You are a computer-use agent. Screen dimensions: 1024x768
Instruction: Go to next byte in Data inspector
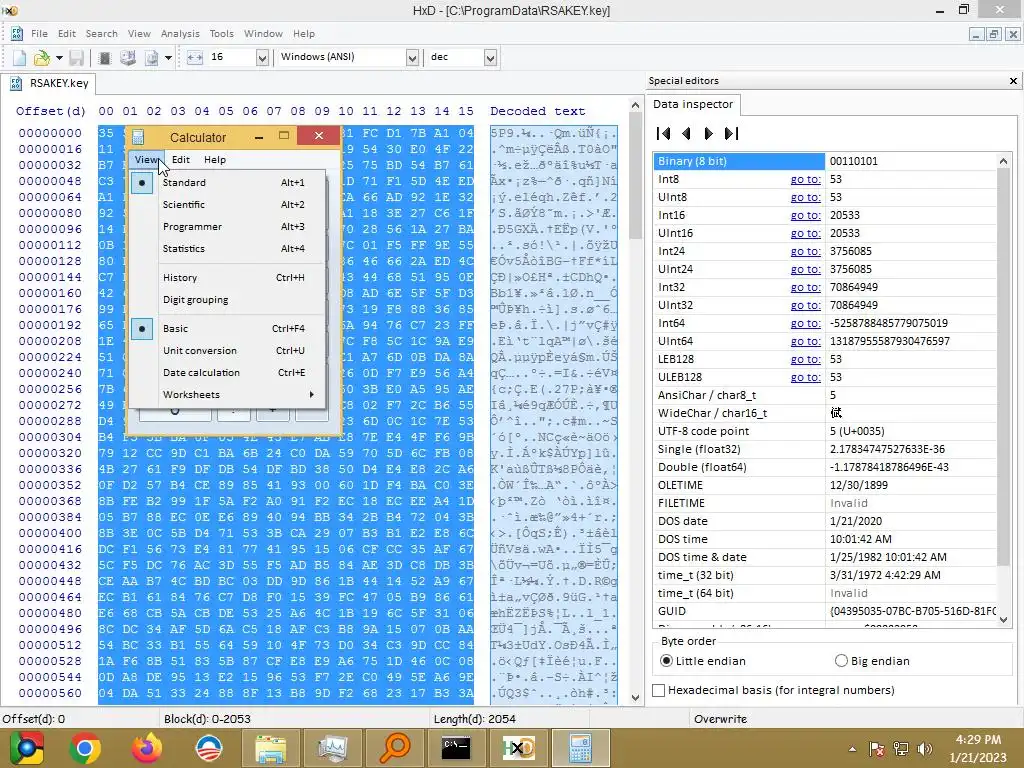pos(709,133)
